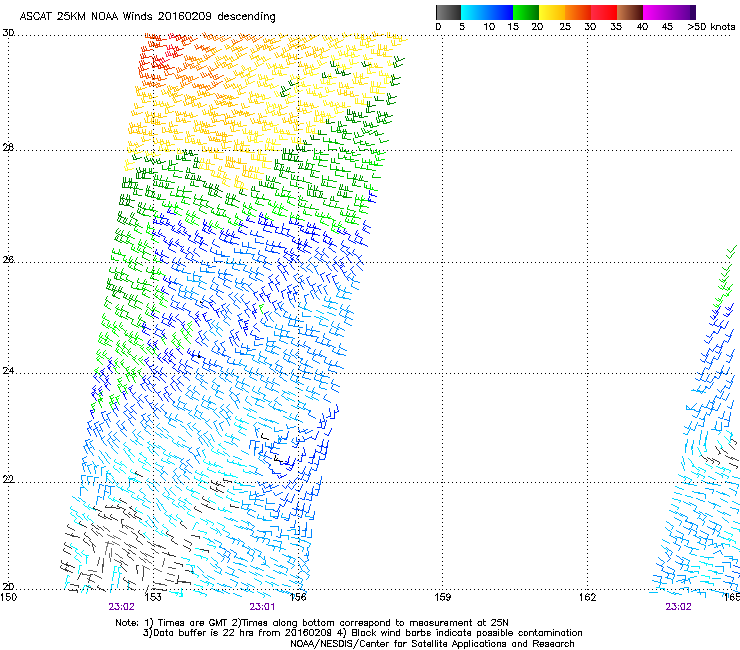Click the note line starting "Note: 1) Times are GMT"

coord(311,623)
